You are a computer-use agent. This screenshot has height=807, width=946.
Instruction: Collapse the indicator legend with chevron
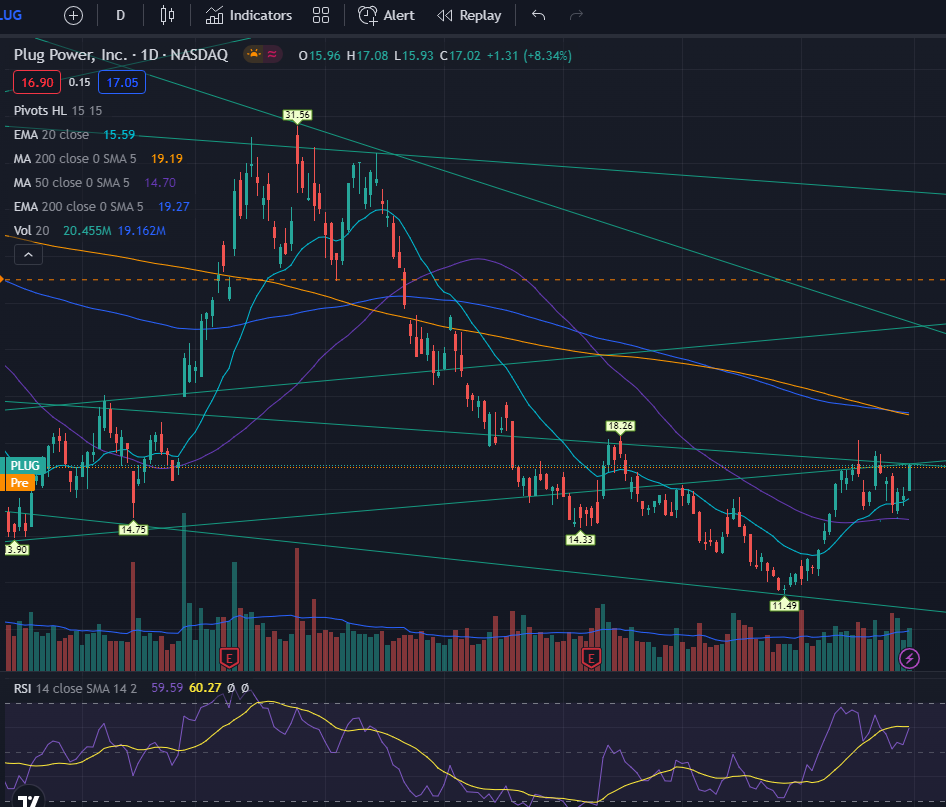point(28,255)
